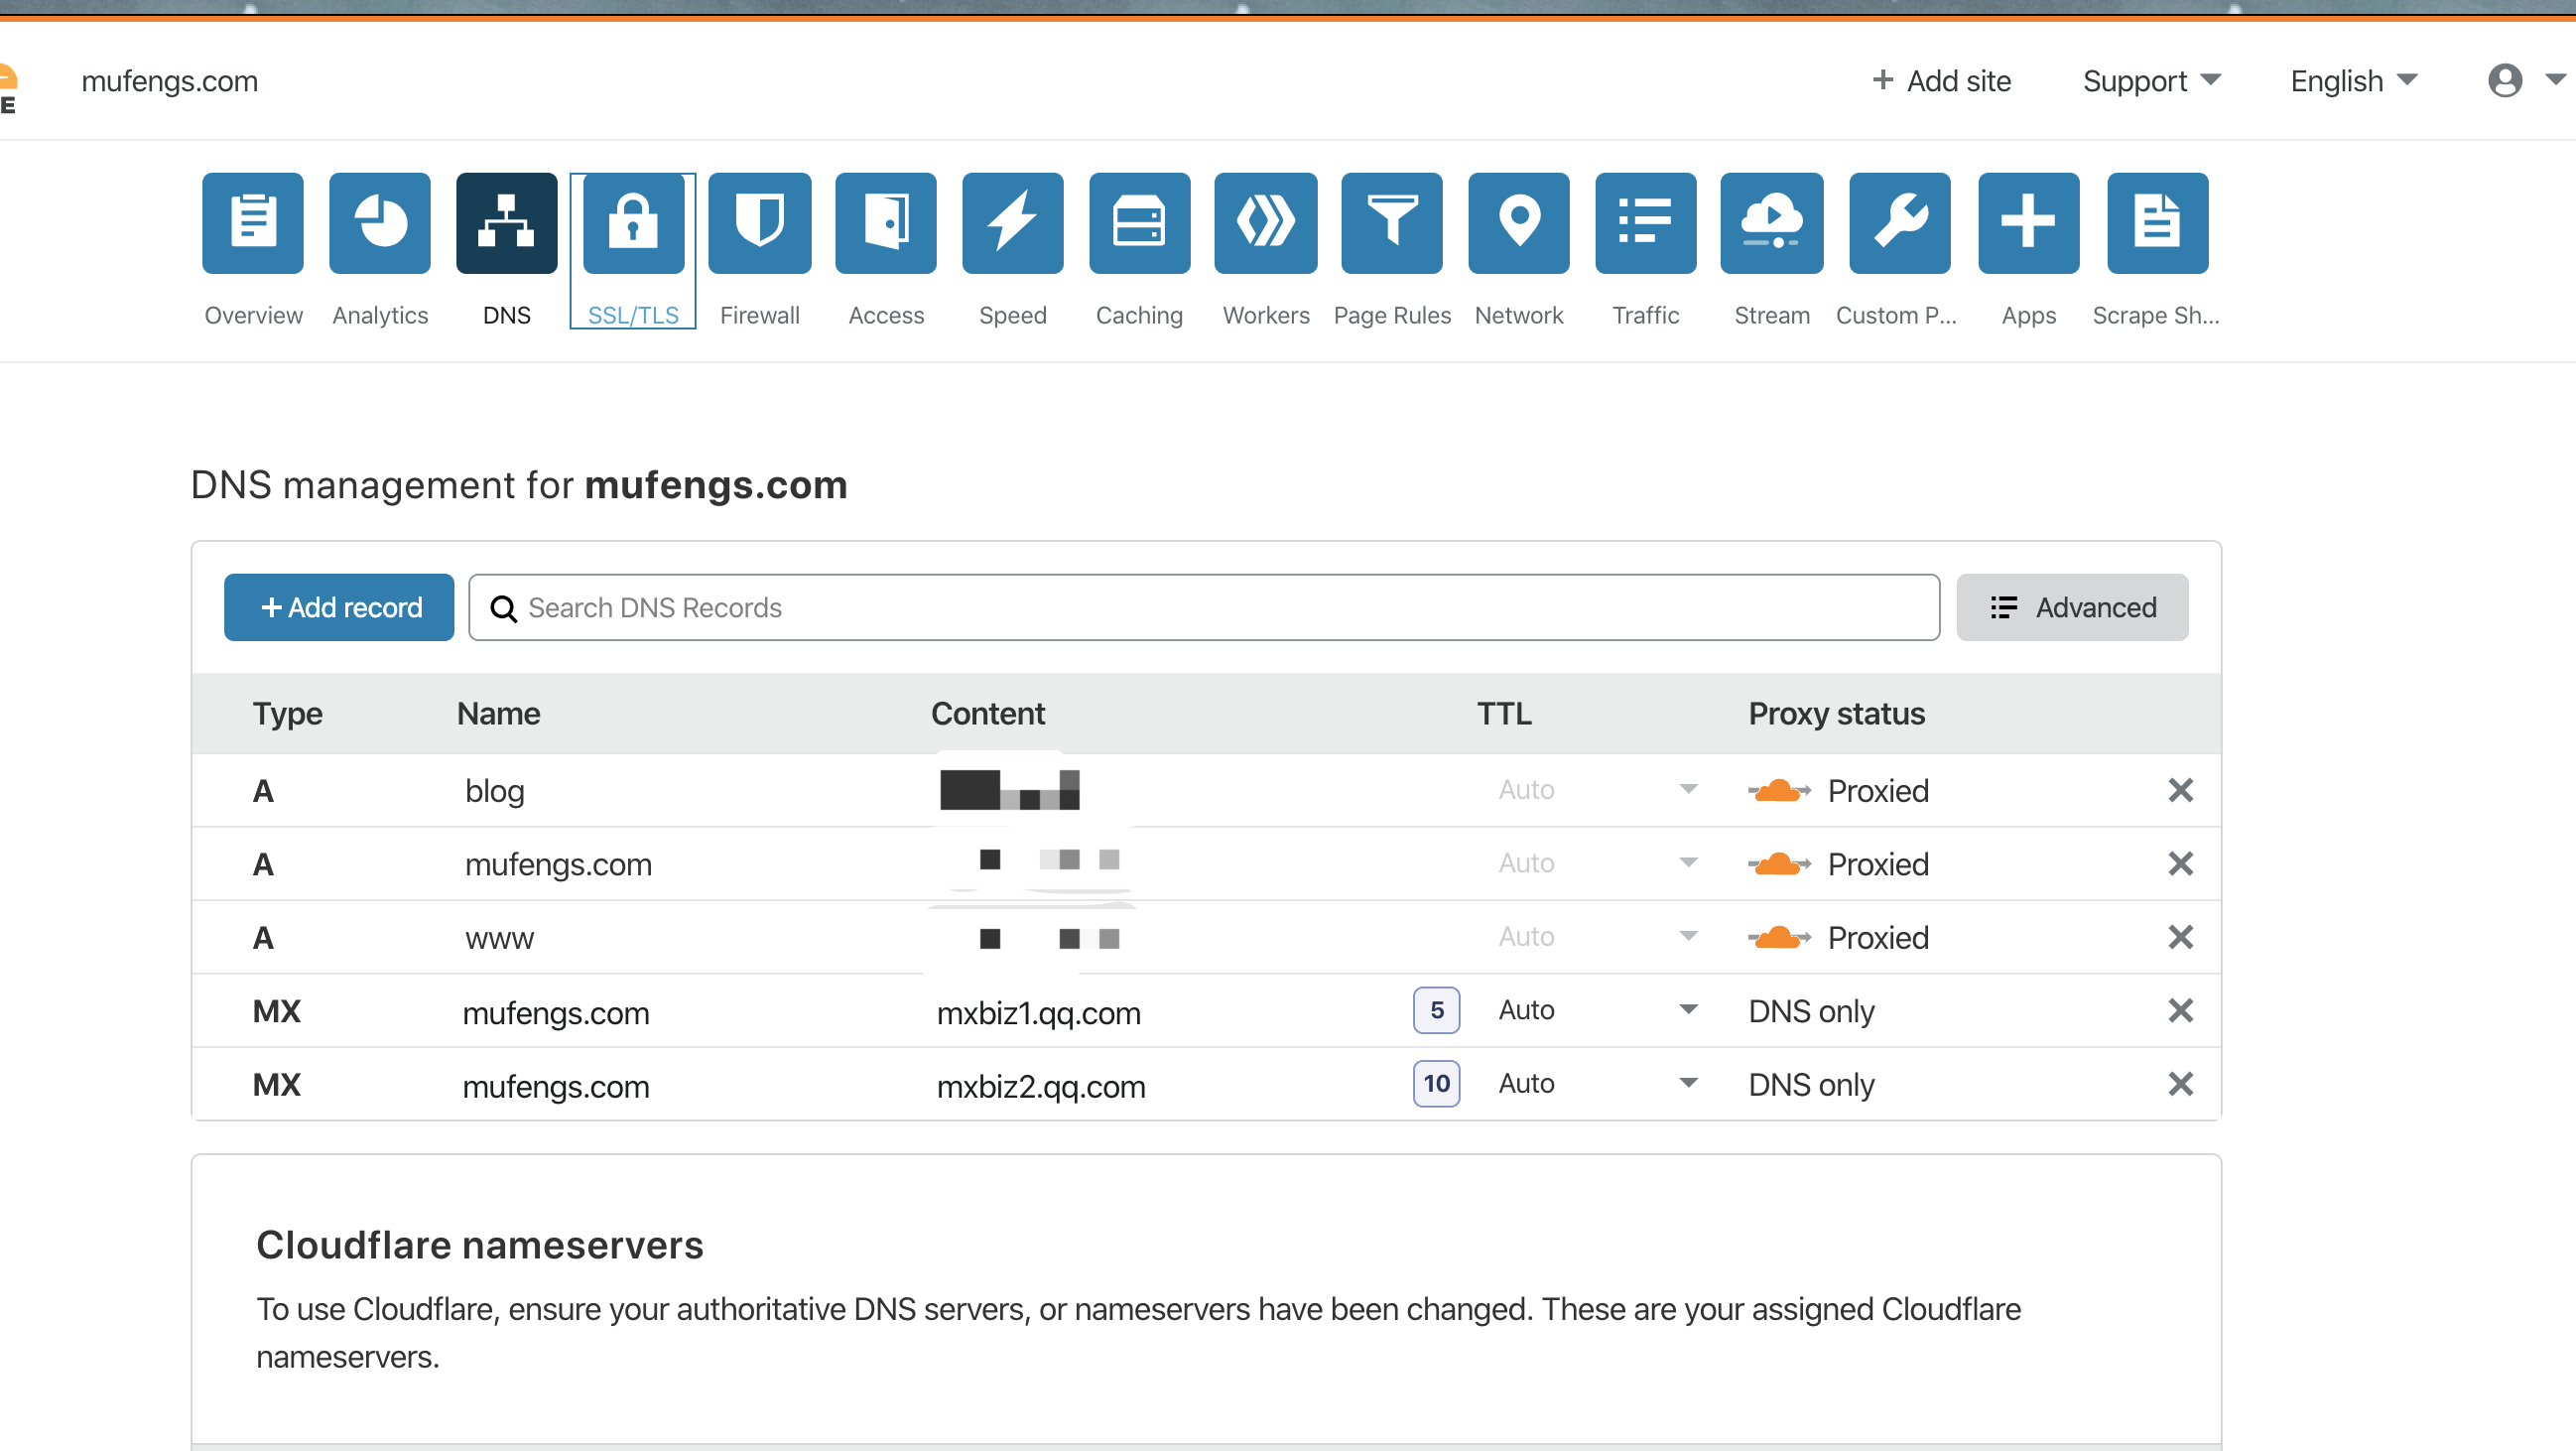Open the Firewall shield icon
The height and width of the screenshot is (1451, 2576).
pos(759,222)
